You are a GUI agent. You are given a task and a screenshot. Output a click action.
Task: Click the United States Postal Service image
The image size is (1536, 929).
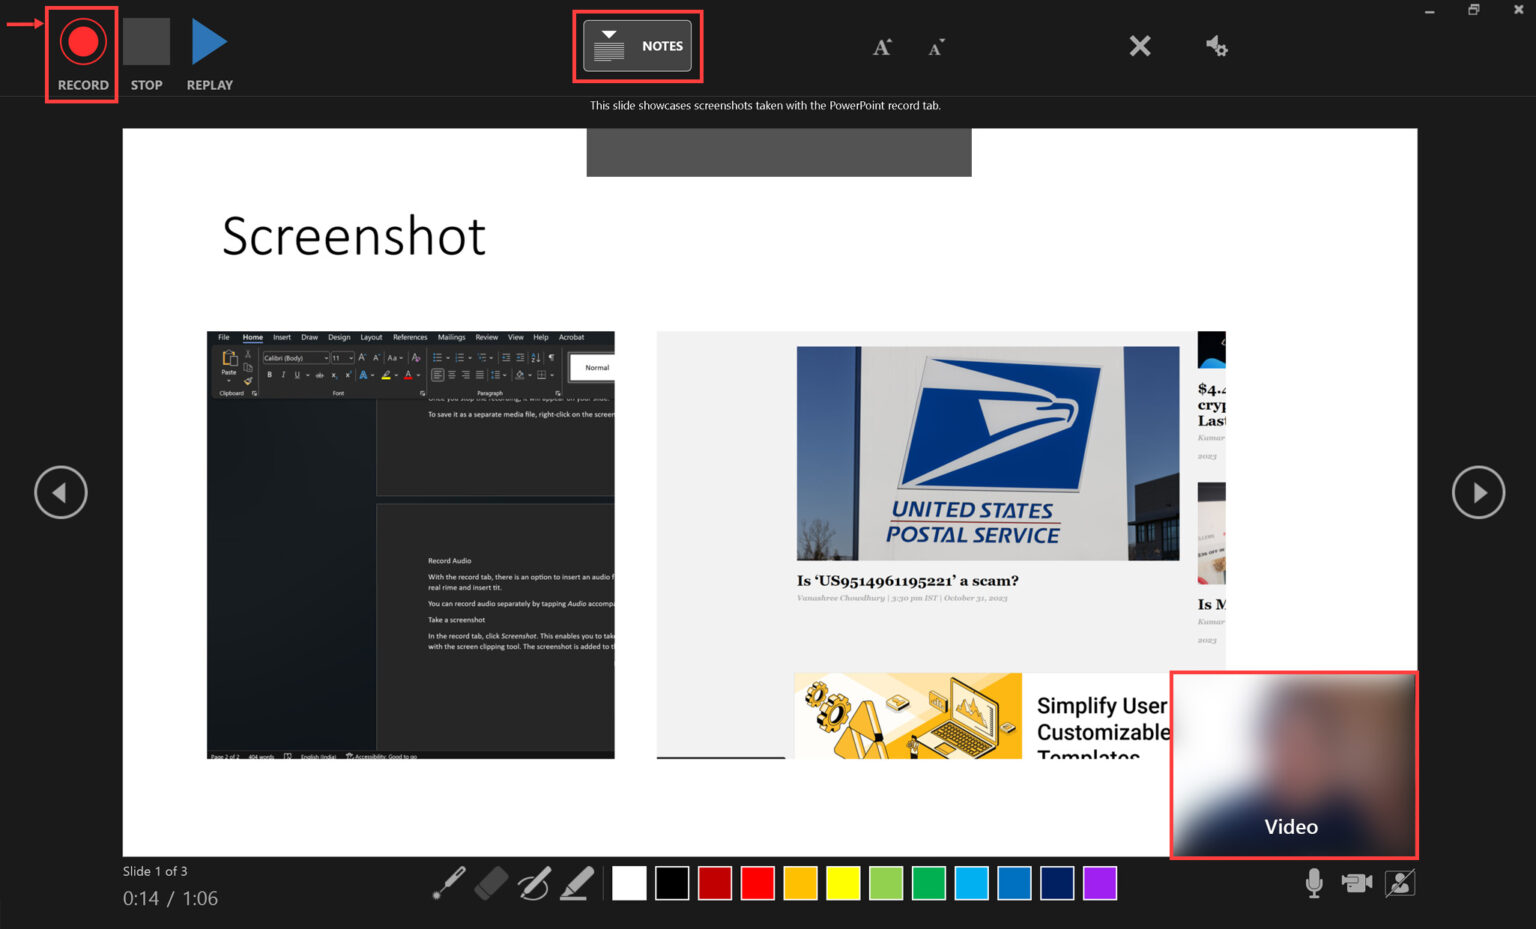tap(988, 453)
